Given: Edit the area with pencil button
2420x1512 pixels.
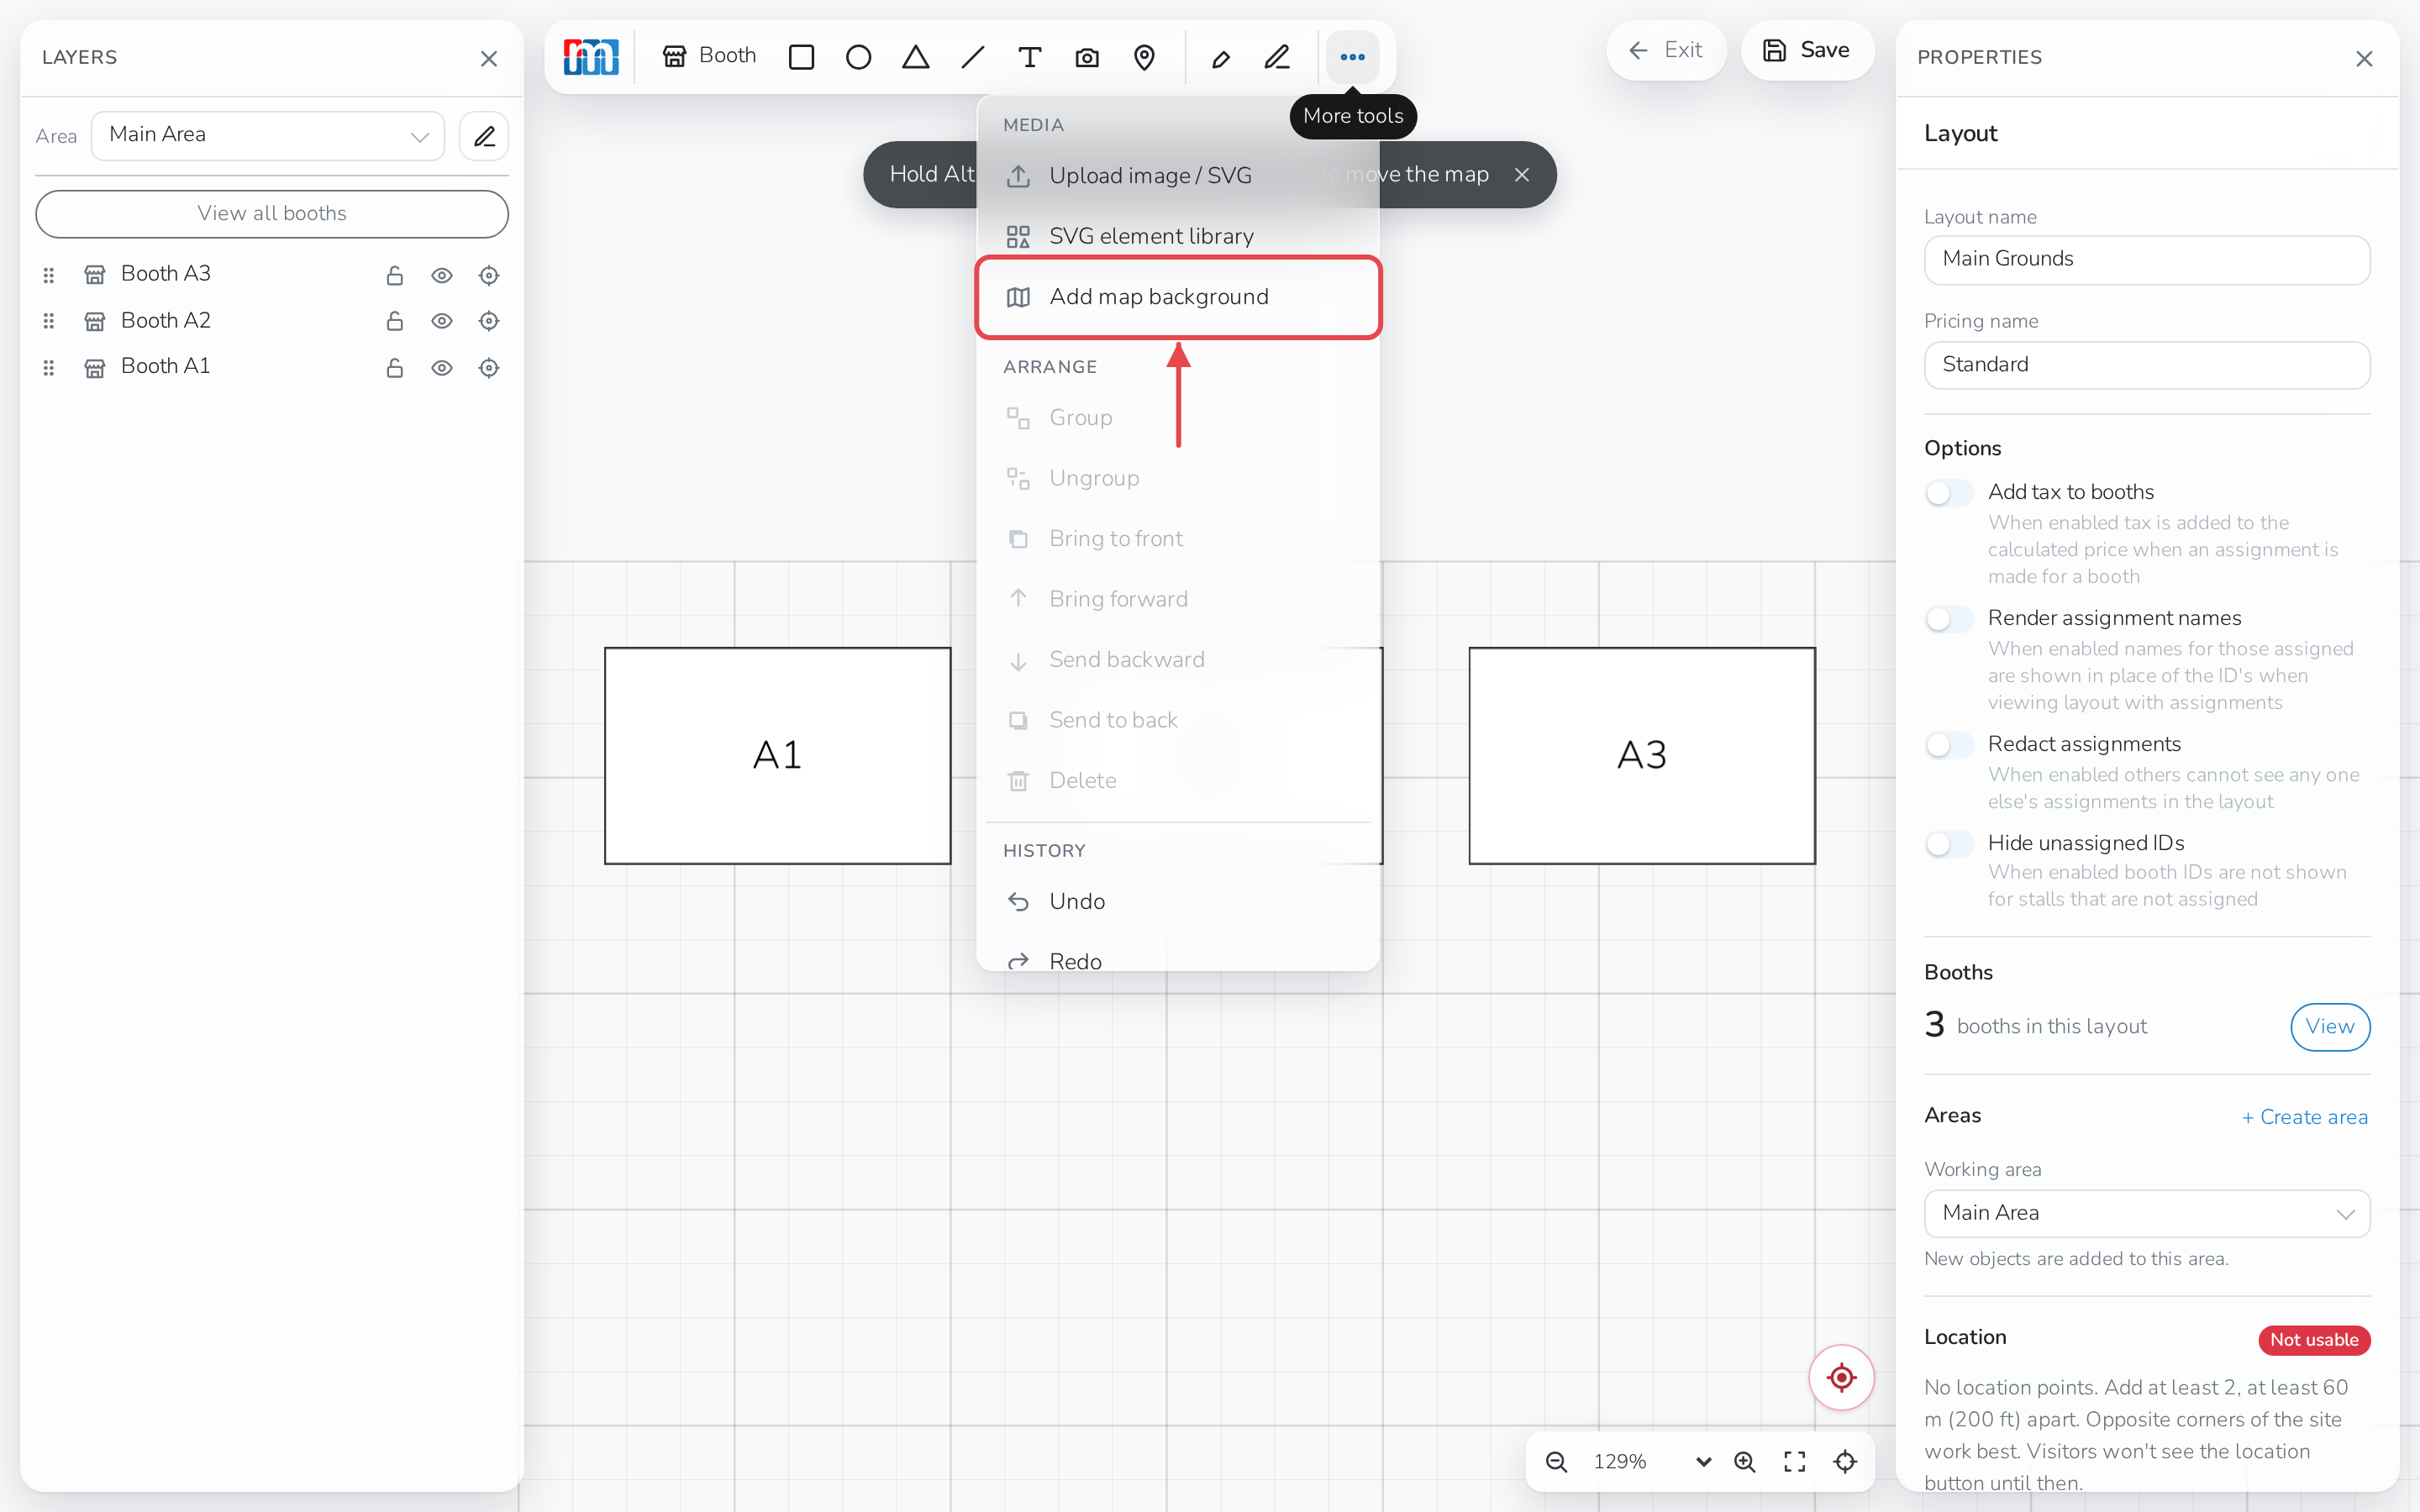Looking at the screenshot, I should (484, 136).
